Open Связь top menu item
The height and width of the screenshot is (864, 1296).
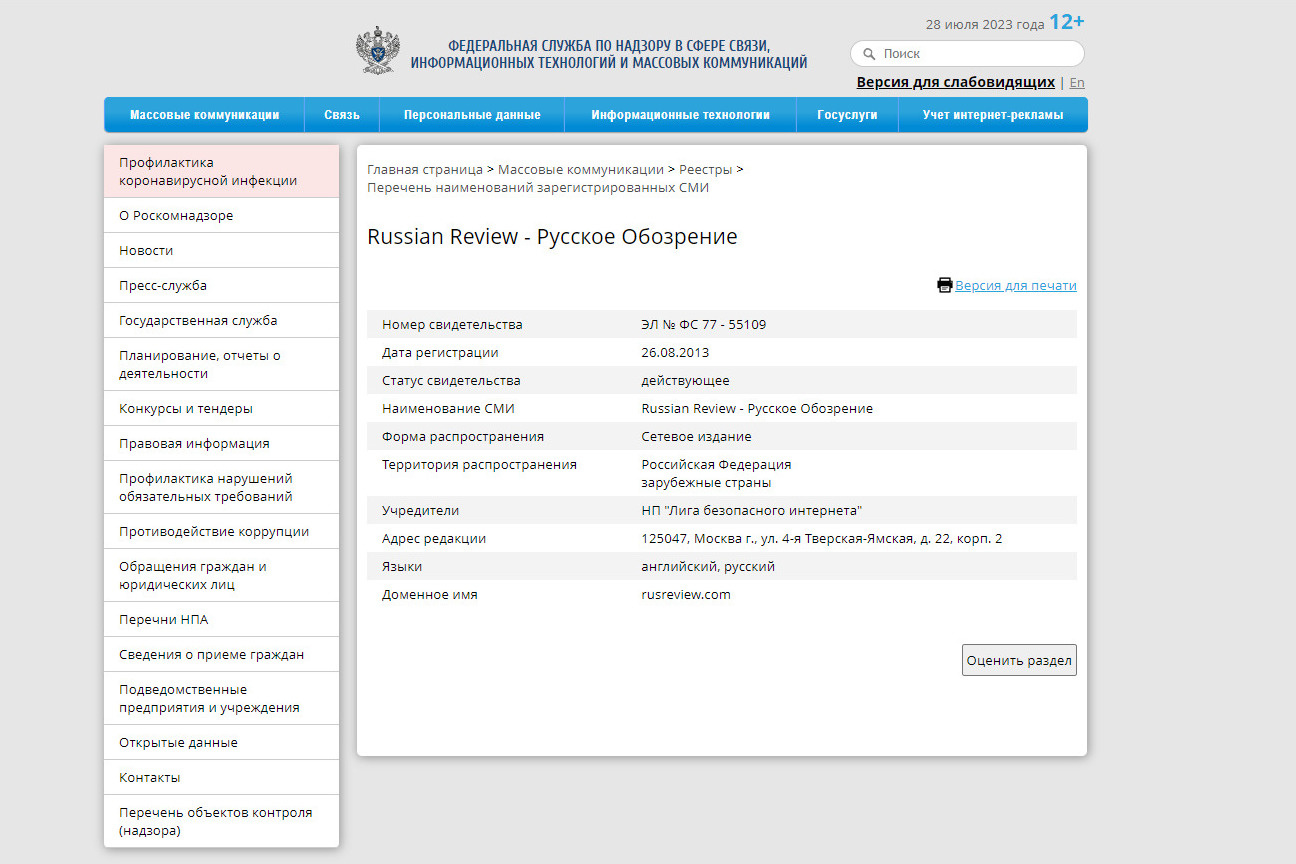click(x=342, y=115)
